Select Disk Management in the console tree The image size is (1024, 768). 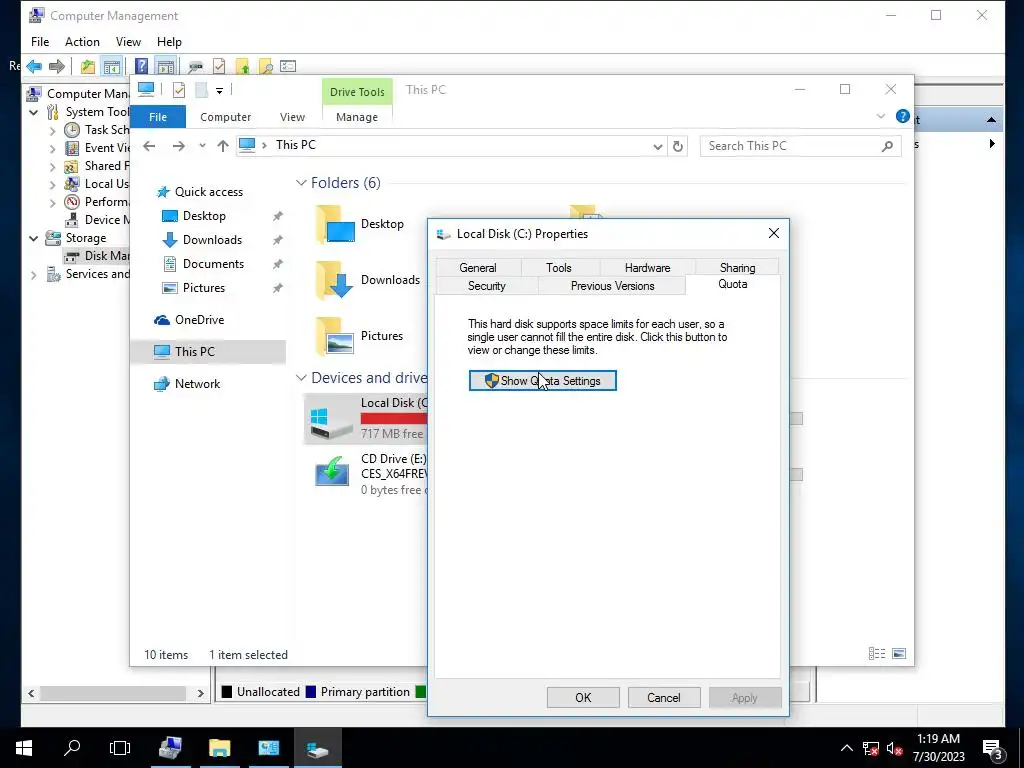(97, 256)
